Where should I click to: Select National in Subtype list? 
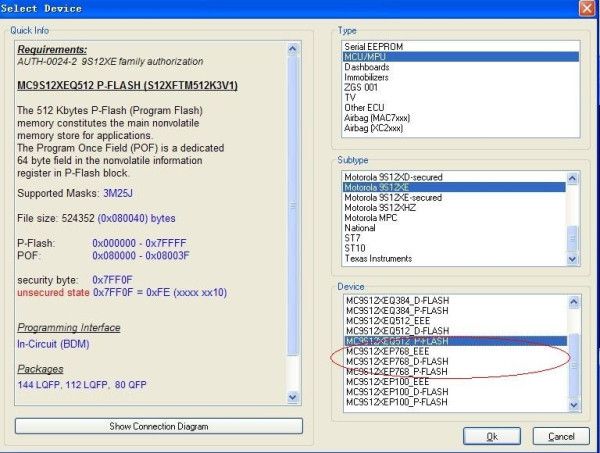[359, 228]
